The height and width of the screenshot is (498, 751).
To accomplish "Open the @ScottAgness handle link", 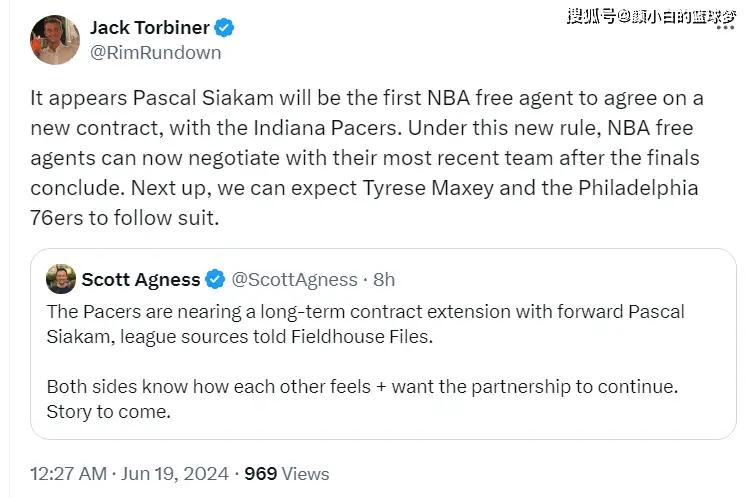I will [x=294, y=279].
